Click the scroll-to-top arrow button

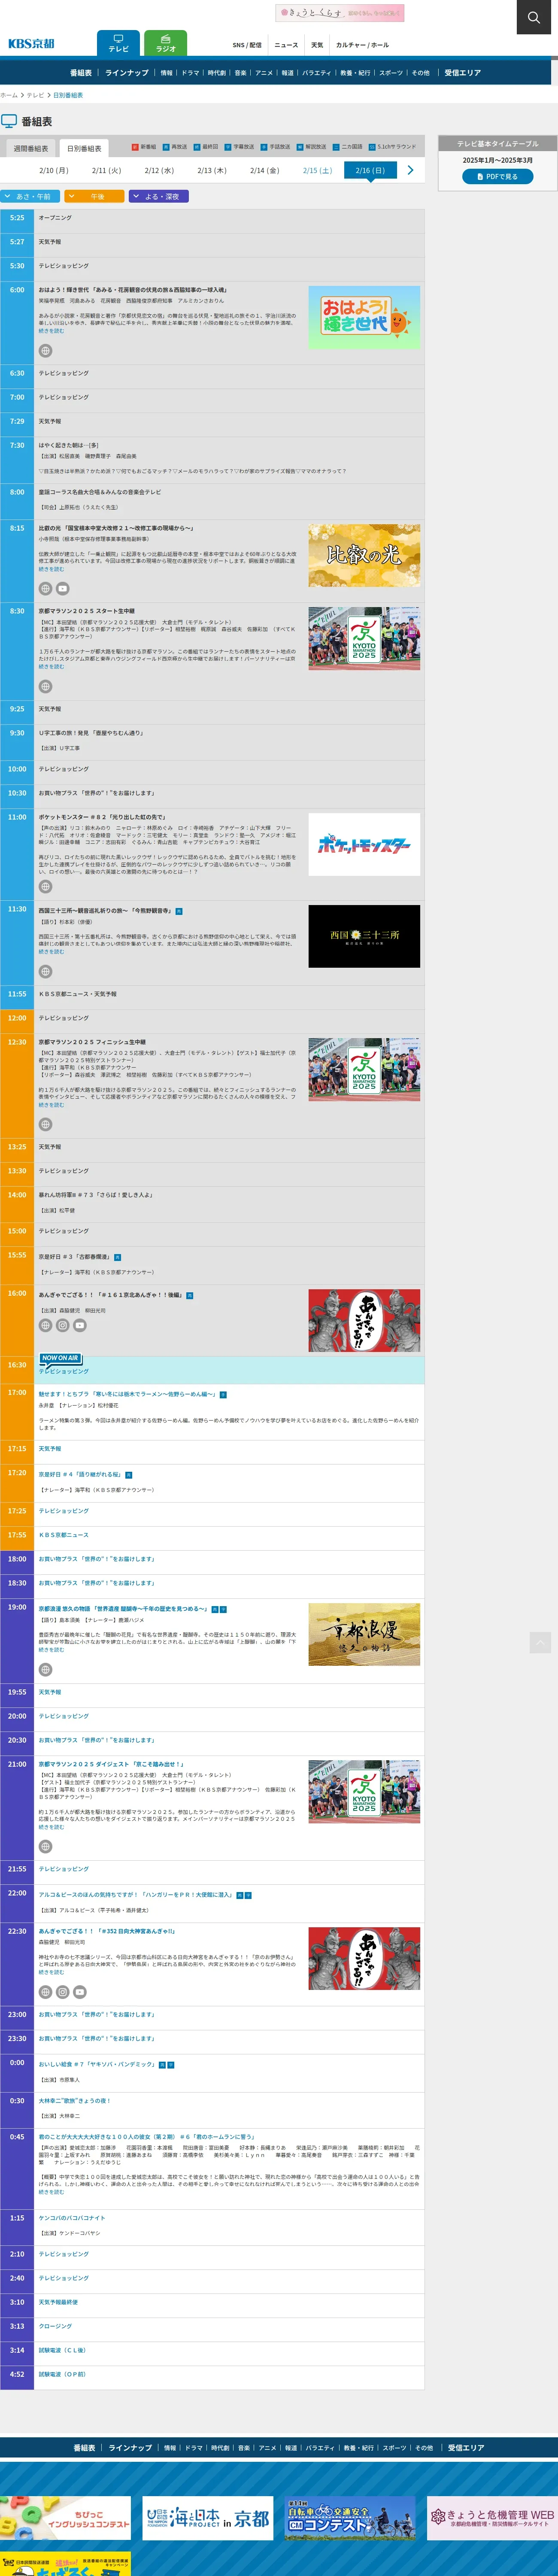pyautogui.click(x=540, y=1642)
